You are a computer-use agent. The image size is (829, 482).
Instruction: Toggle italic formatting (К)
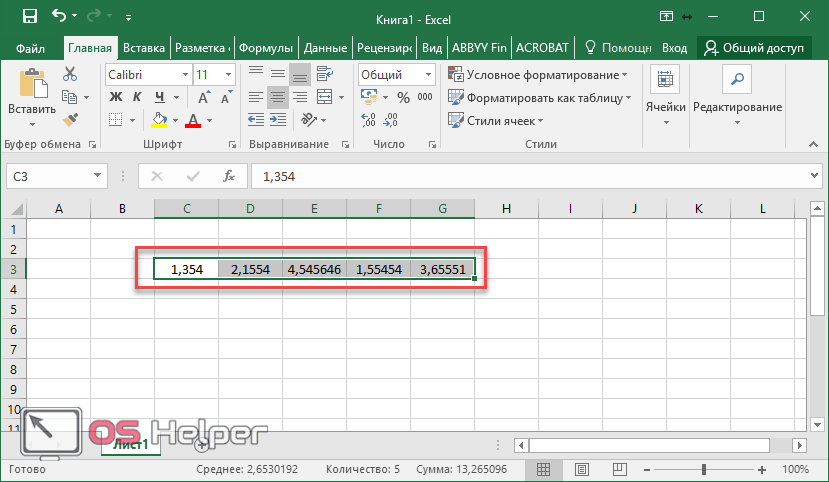pos(135,97)
